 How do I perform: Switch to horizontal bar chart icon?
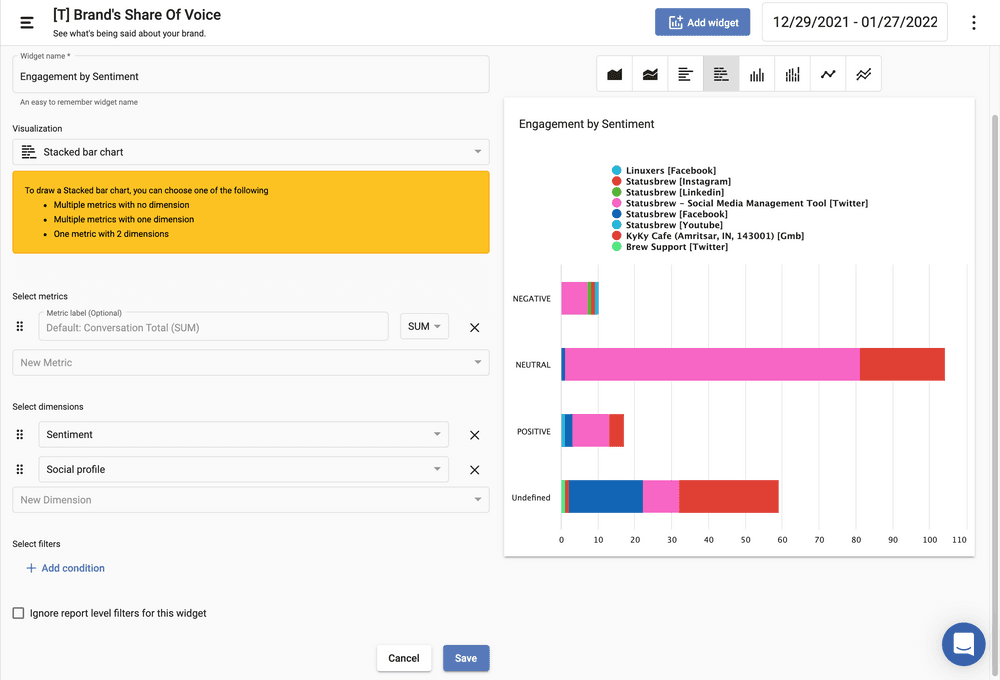685,74
